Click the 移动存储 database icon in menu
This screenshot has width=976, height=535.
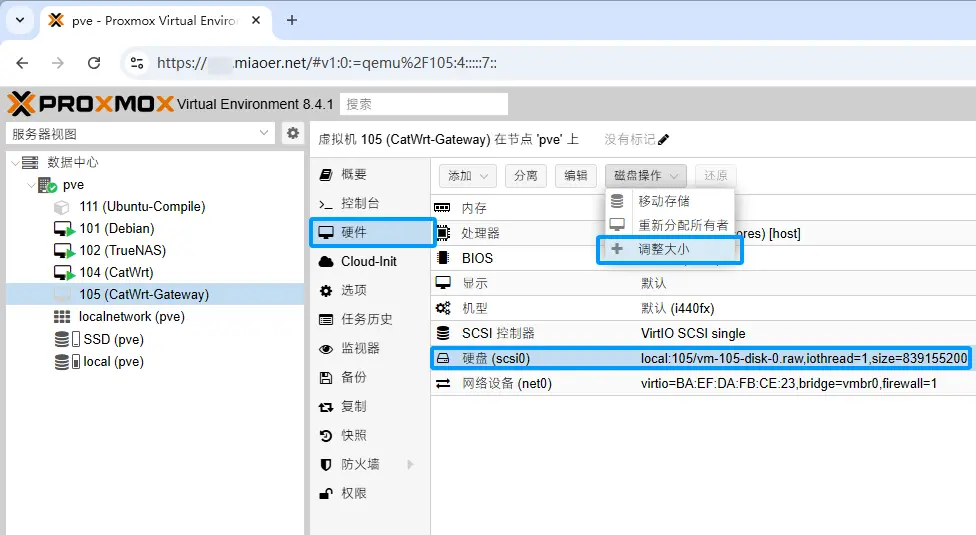point(617,201)
